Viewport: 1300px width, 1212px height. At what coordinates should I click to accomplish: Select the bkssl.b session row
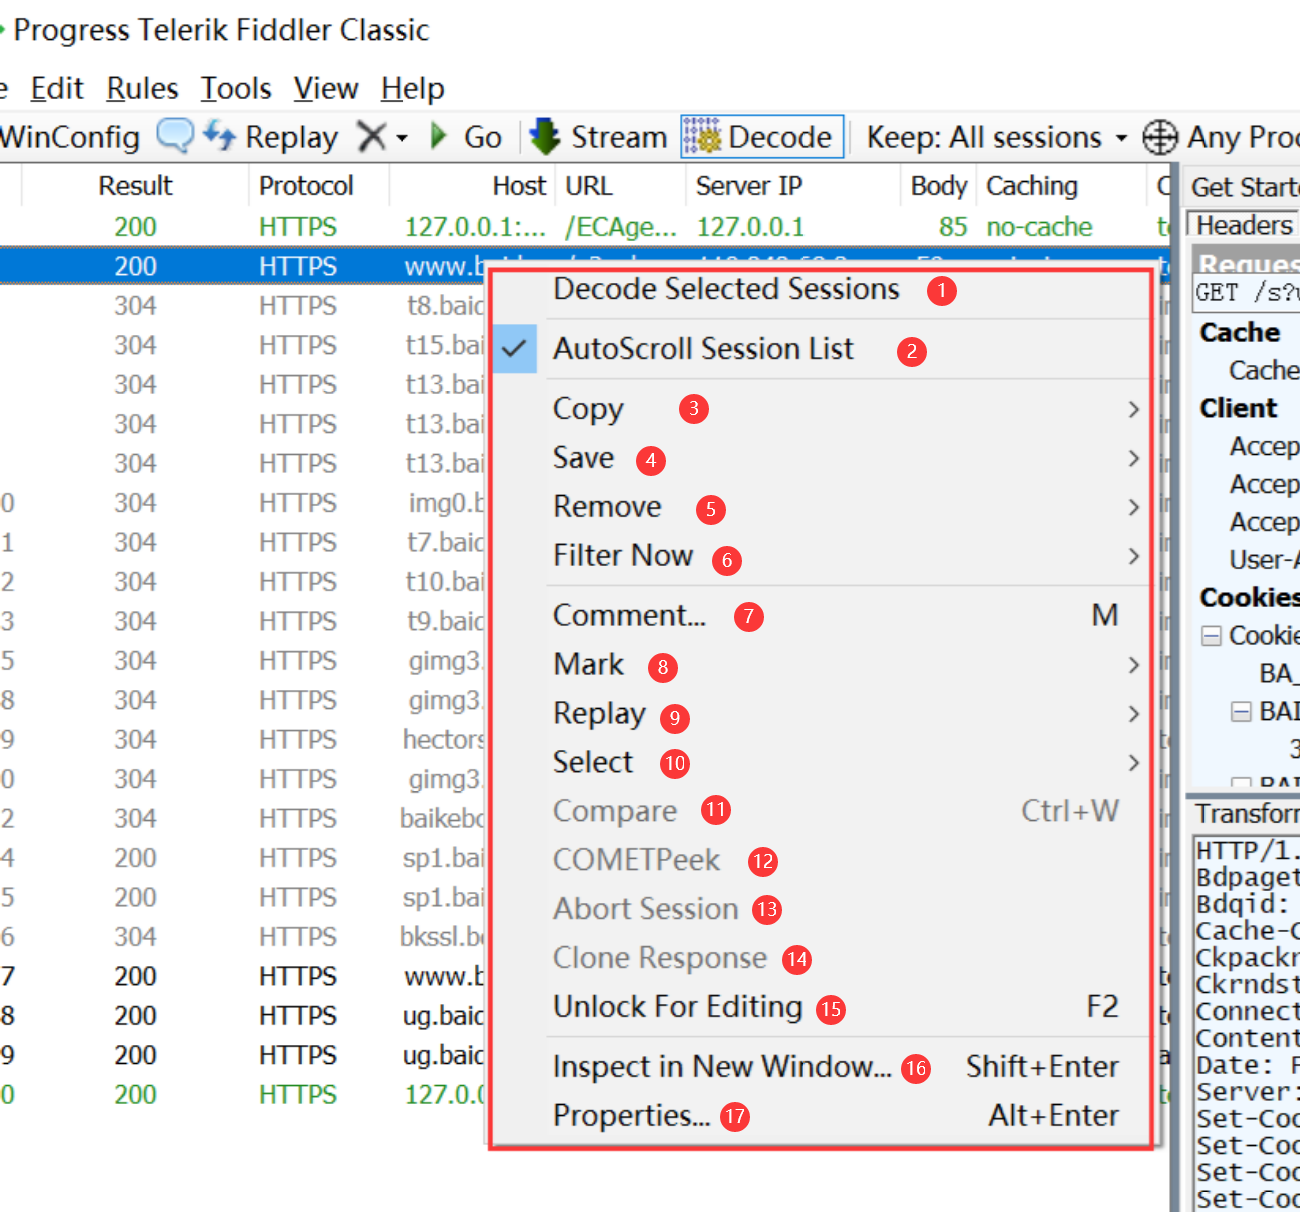click(243, 937)
